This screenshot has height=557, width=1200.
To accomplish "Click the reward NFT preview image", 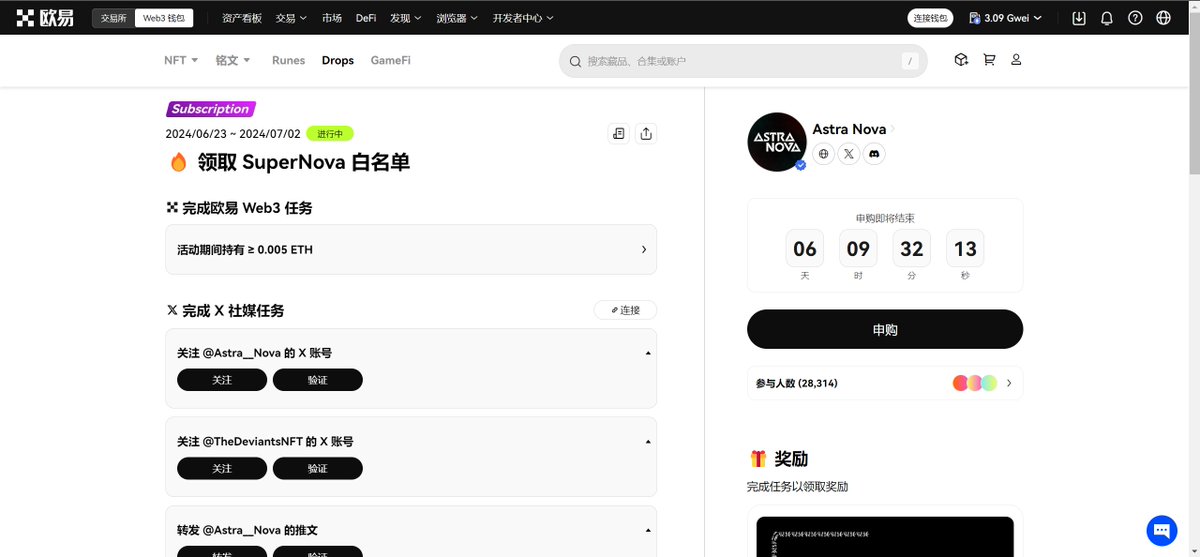I will point(885,536).
